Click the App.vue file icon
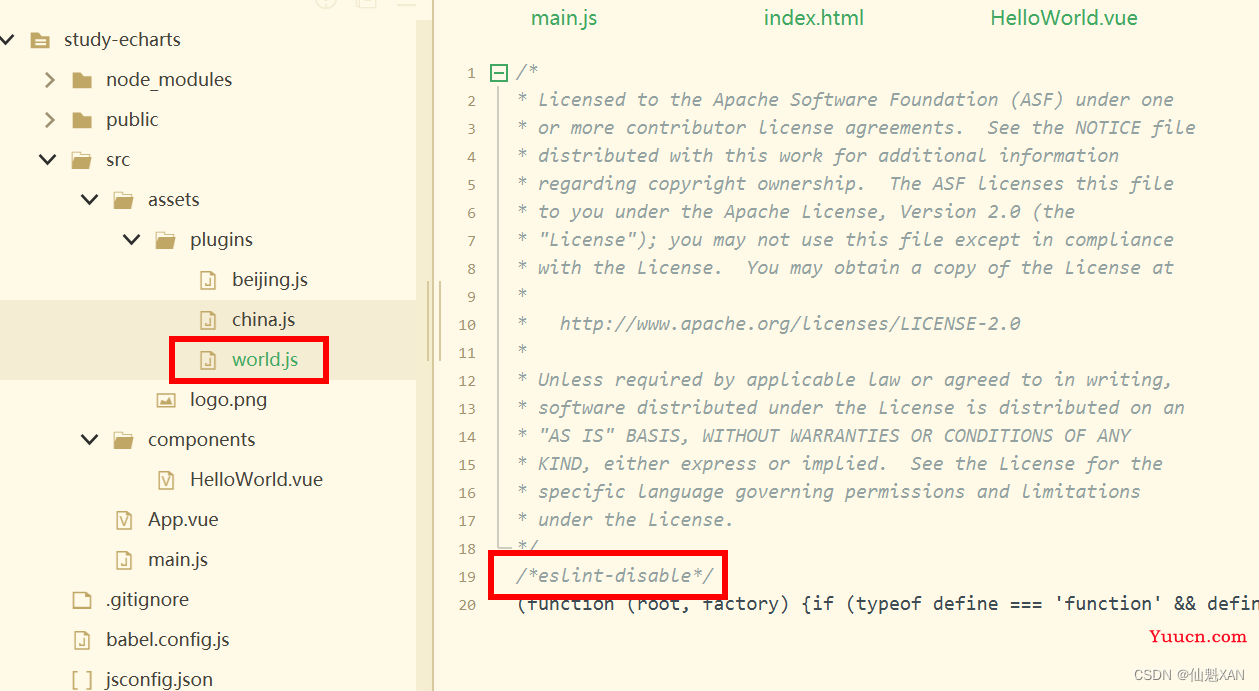 point(124,520)
